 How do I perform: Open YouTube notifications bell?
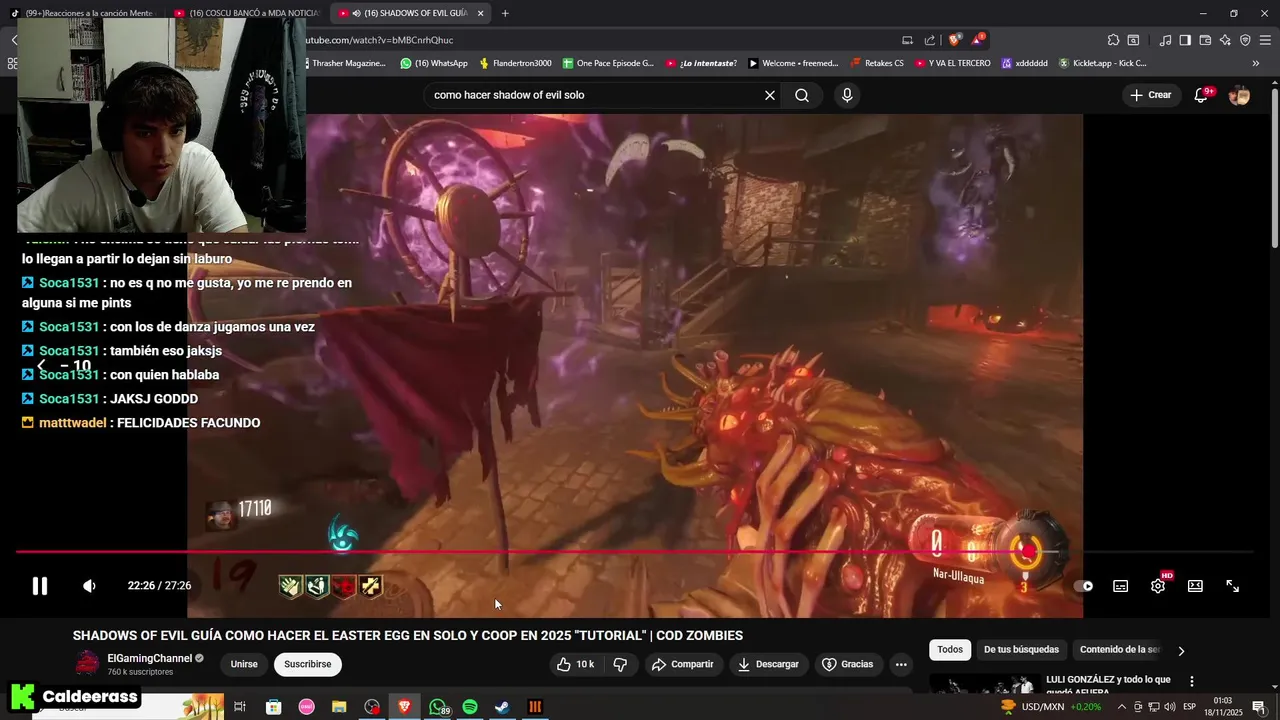tap(1202, 95)
